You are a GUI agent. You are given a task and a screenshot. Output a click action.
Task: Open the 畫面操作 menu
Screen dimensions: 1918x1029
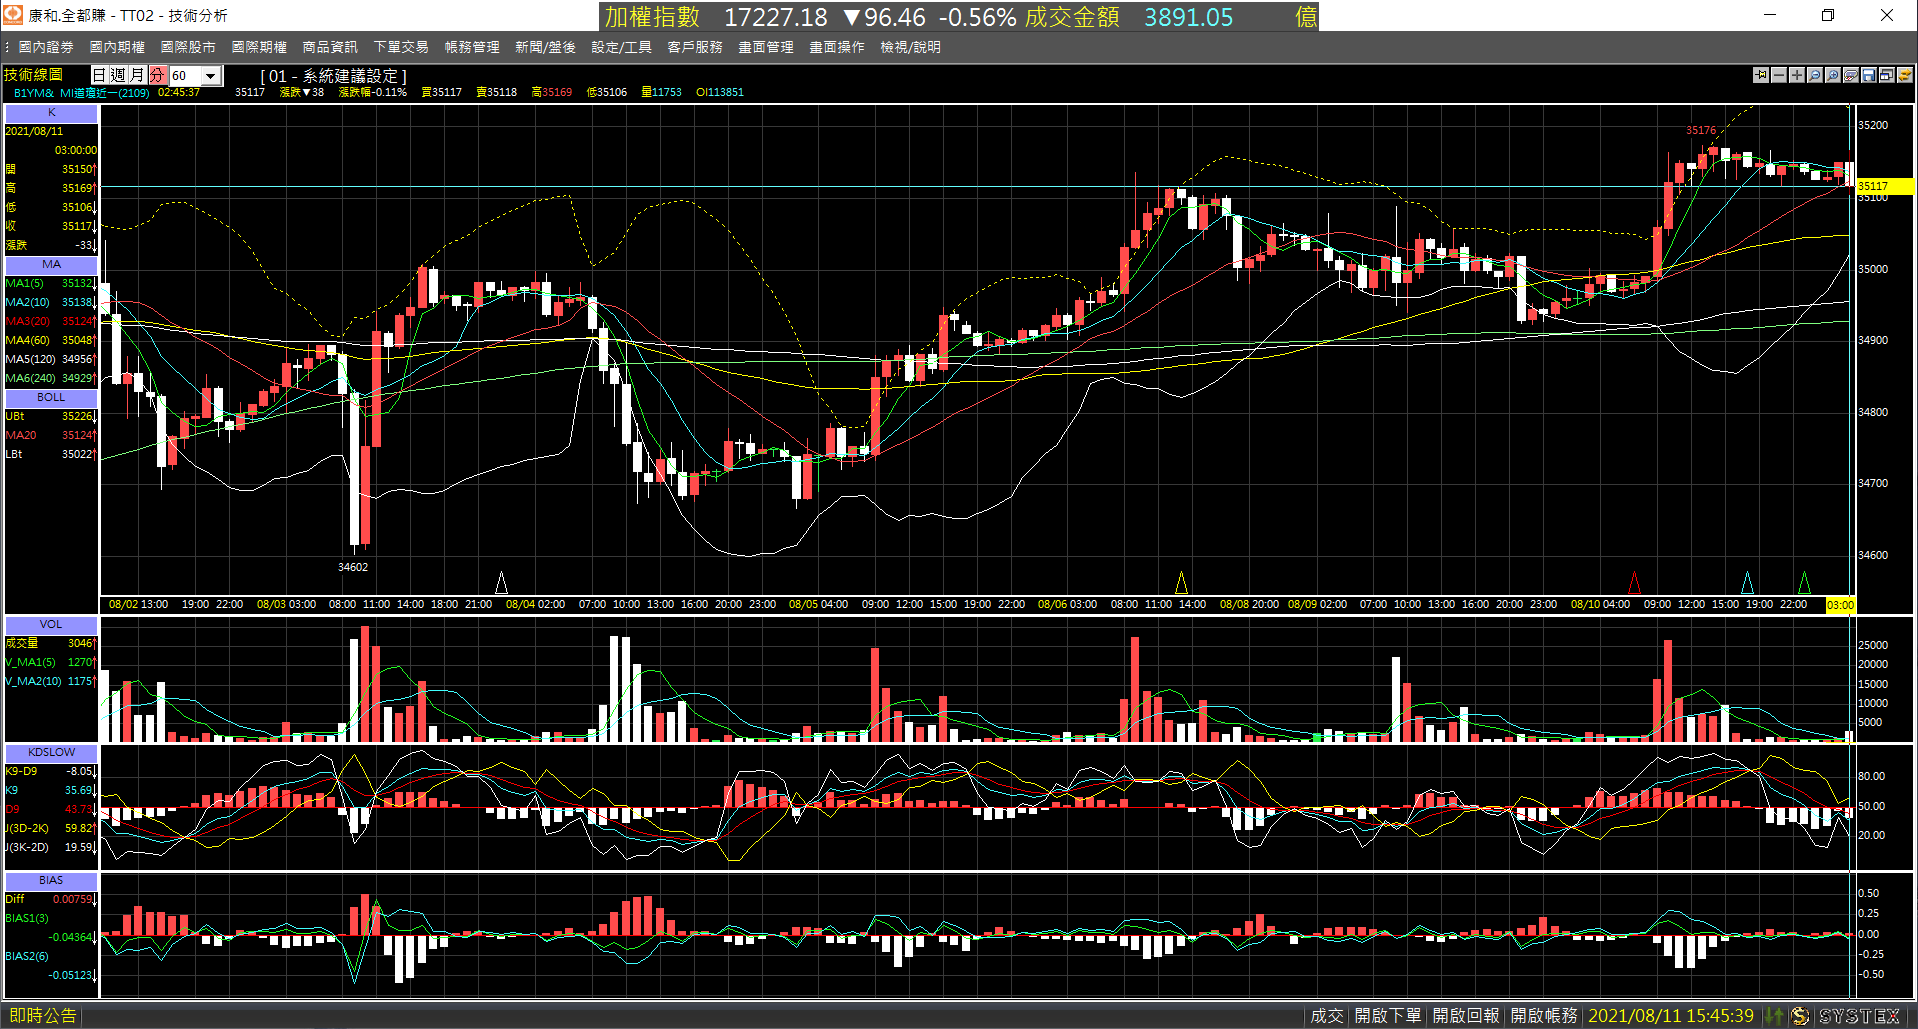pyautogui.click(x=837, y=47)
